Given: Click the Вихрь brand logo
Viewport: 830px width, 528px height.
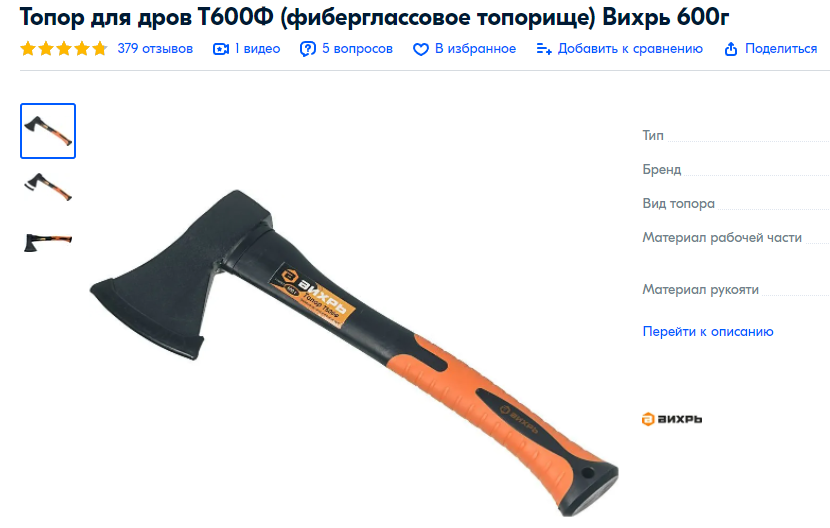Looking at the screenshot, I should (x=672, y=419).
